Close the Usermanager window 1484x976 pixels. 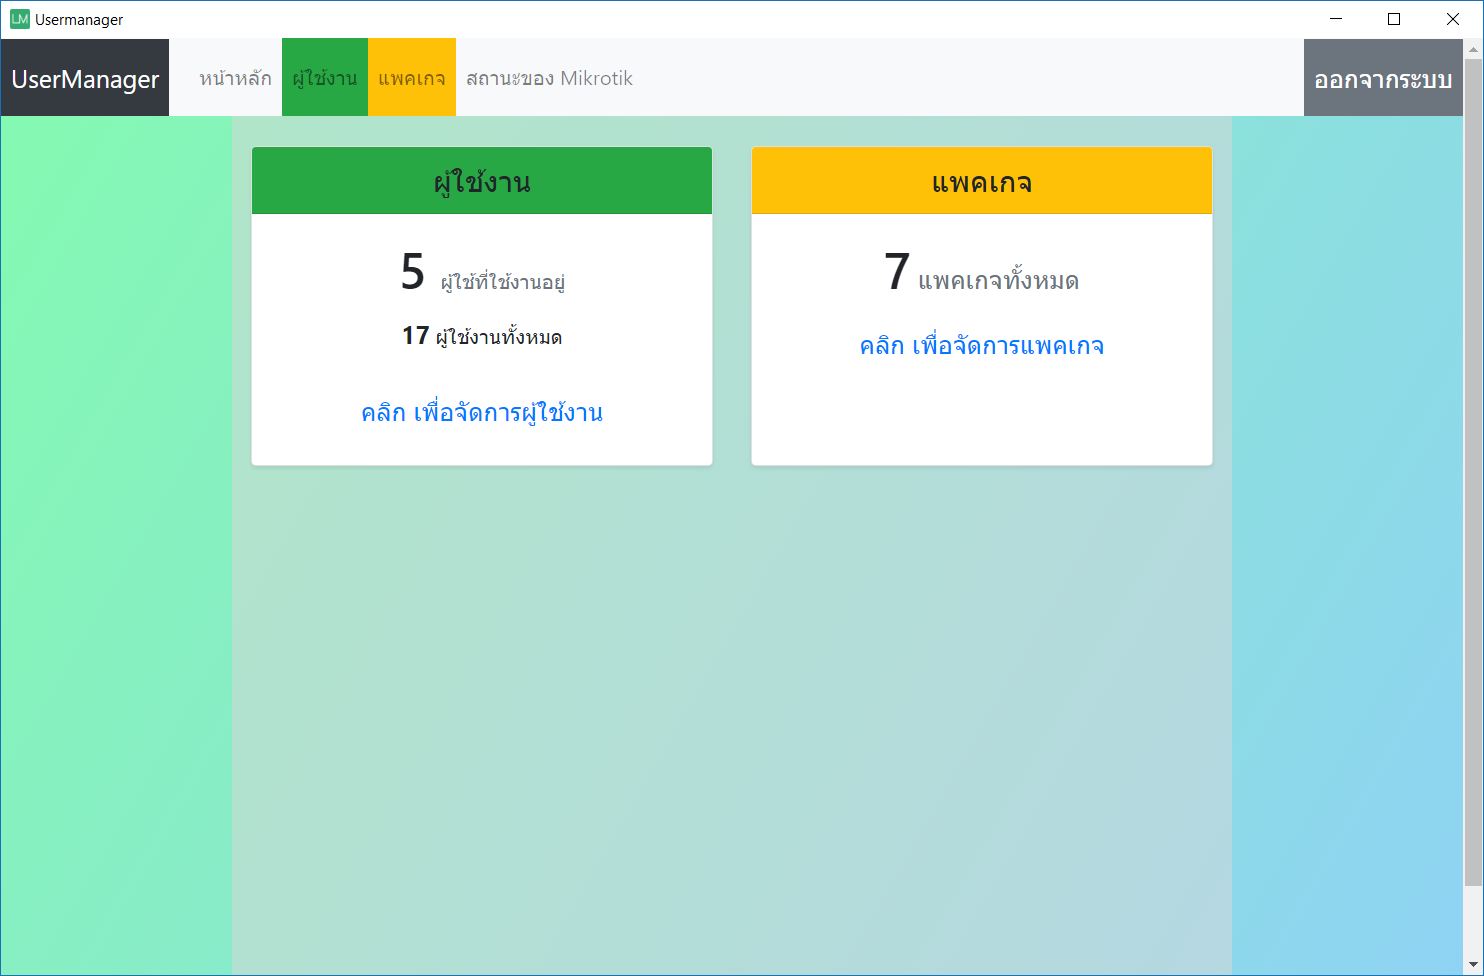(1453, 19)
